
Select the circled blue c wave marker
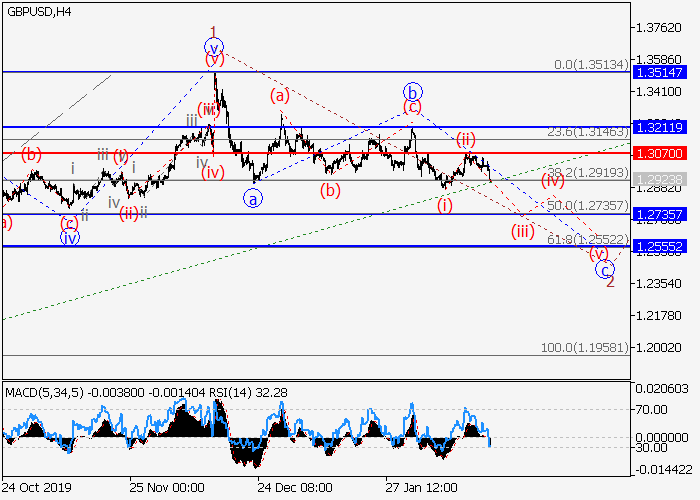(604, 268)
